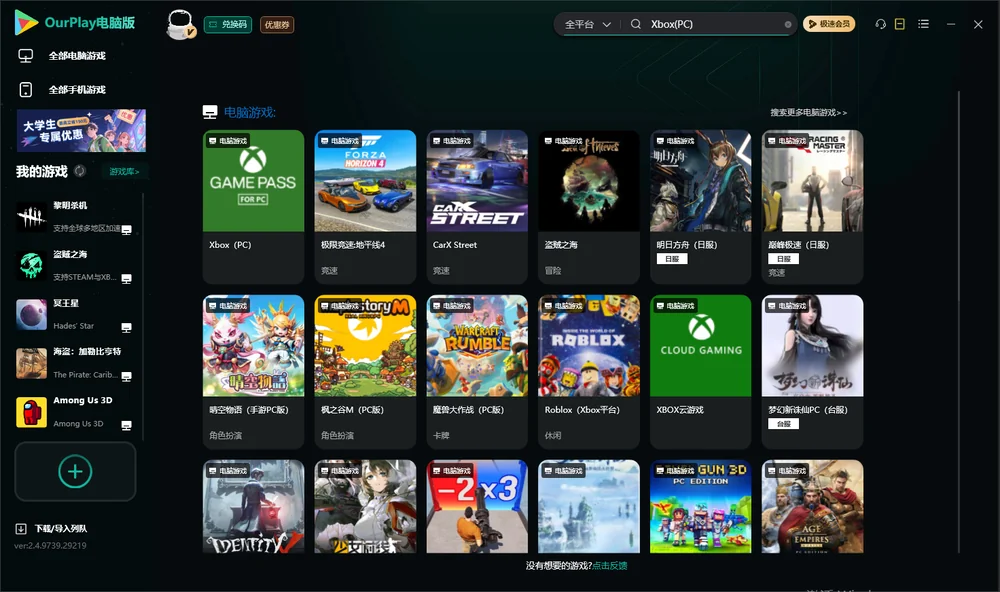
Task: Click the PC monitor icon beside 电脑游戏 heading
Action: pos(210,112)
